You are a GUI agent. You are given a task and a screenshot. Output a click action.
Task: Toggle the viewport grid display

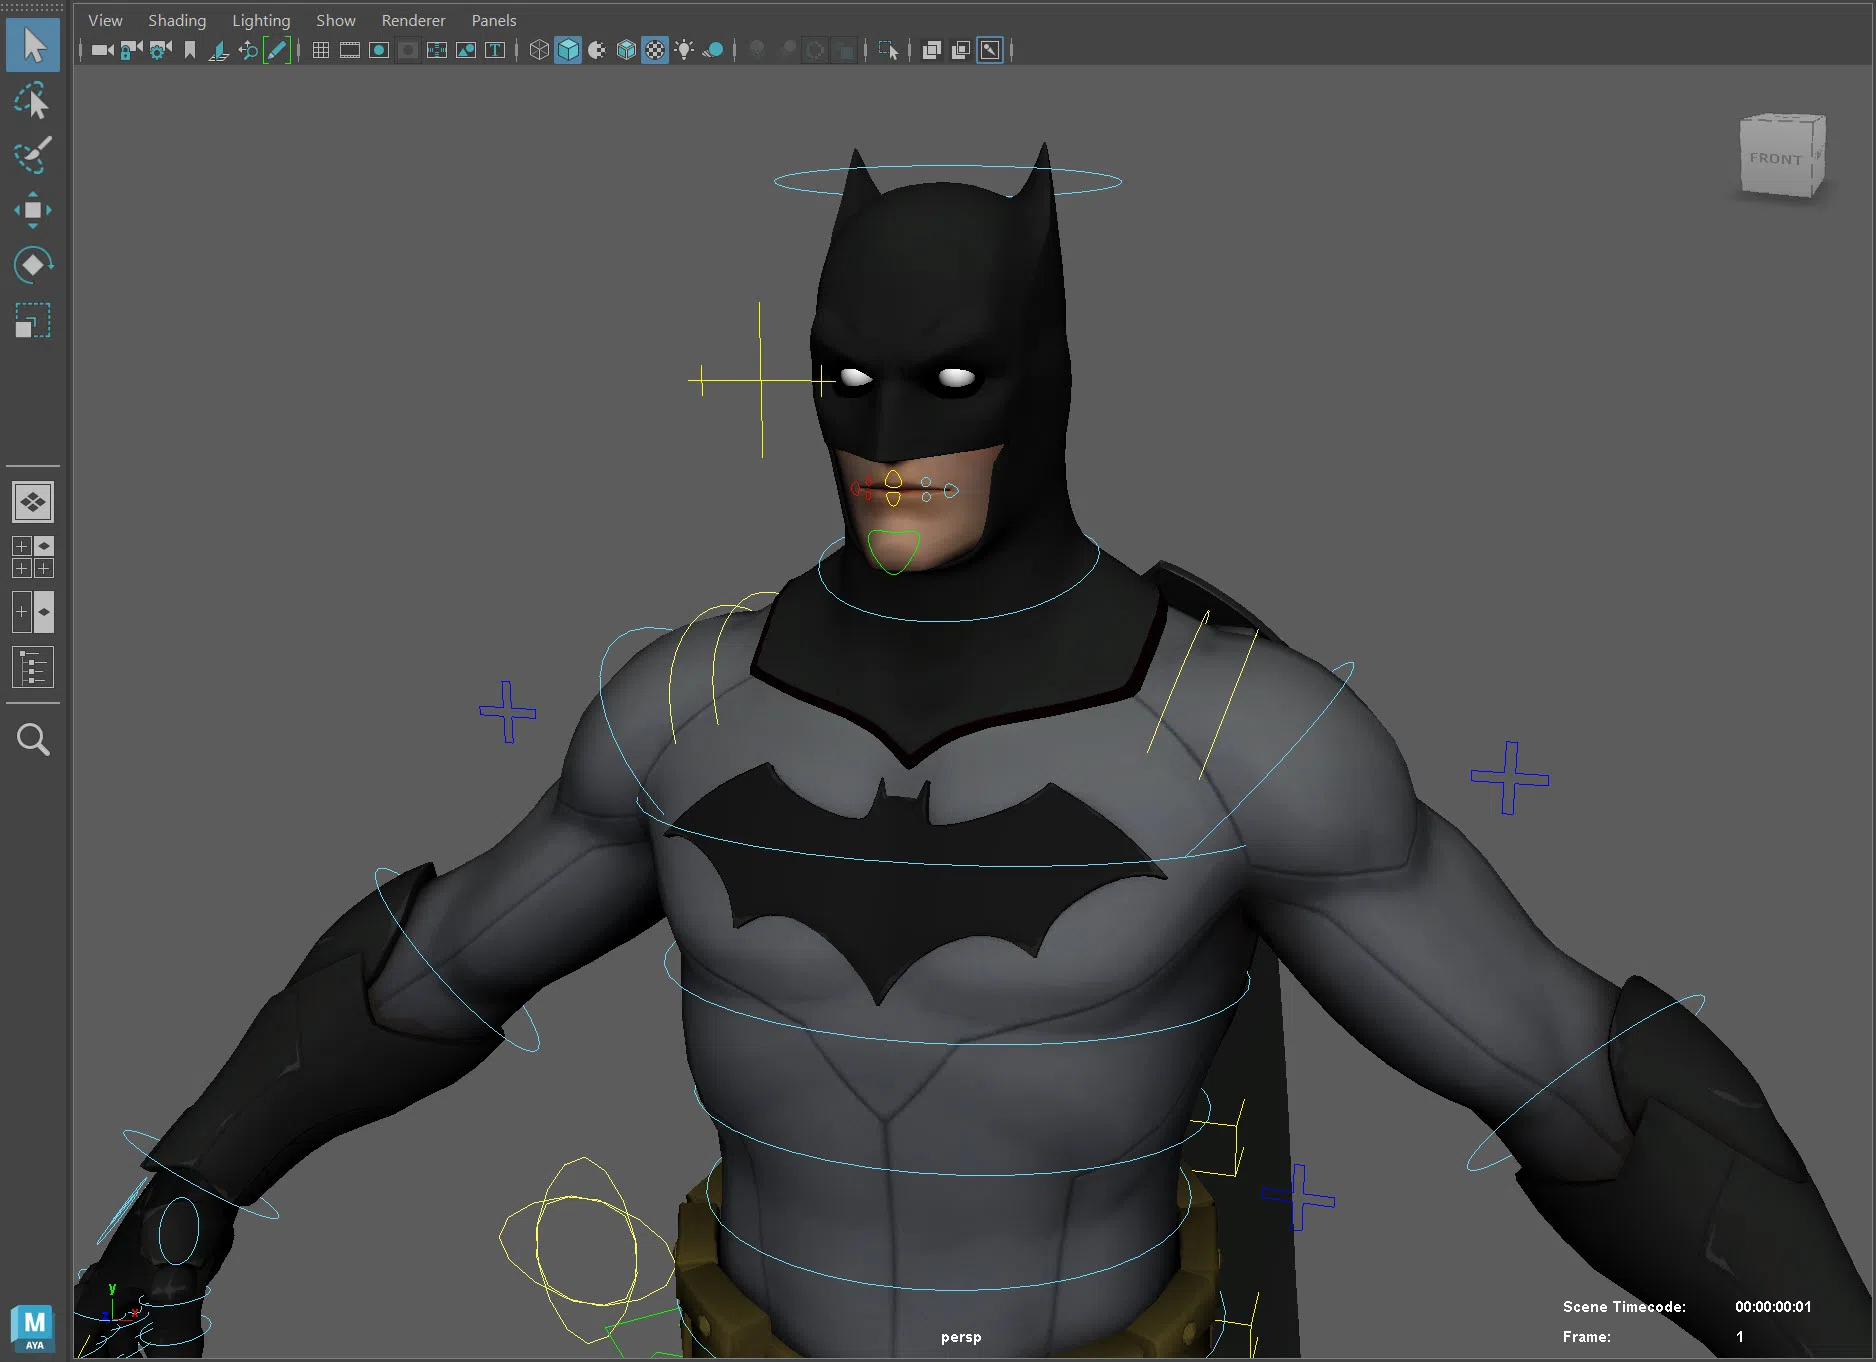pyautogui.click(x=321, y=50)
